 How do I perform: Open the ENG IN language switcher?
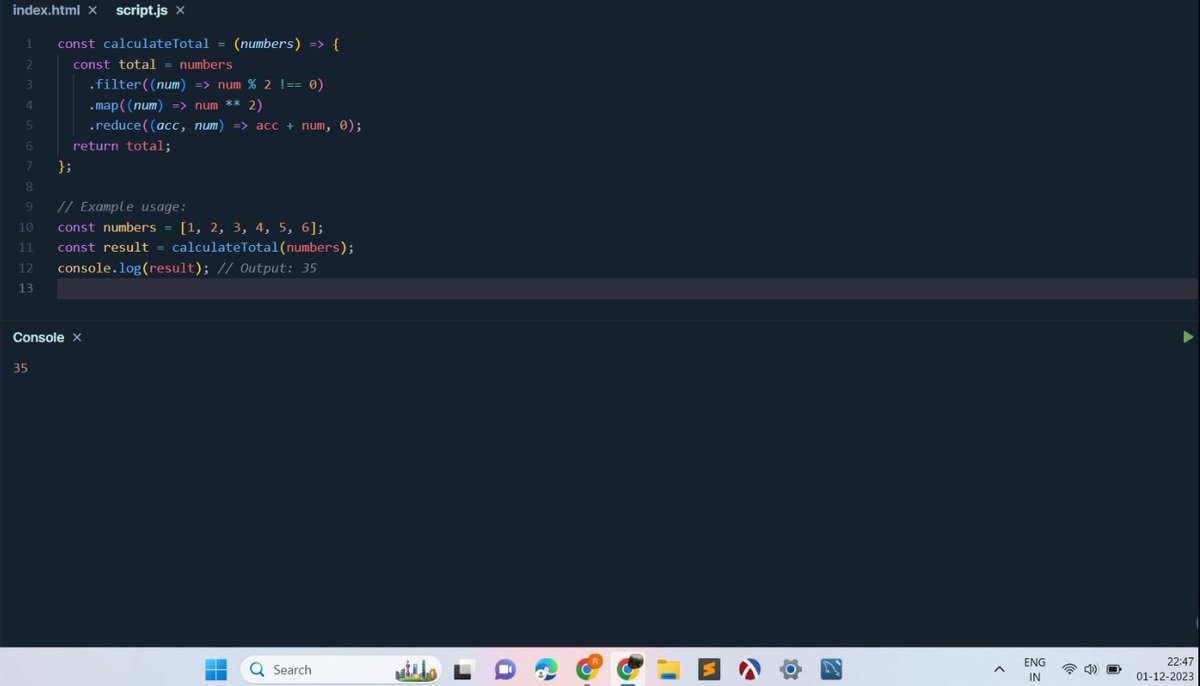[x=1035, y=669]
